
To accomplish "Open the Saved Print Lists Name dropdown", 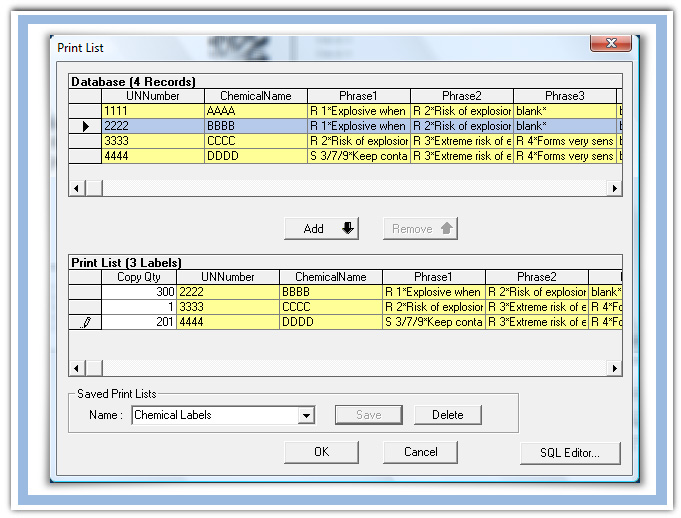I will click(306, 415).
